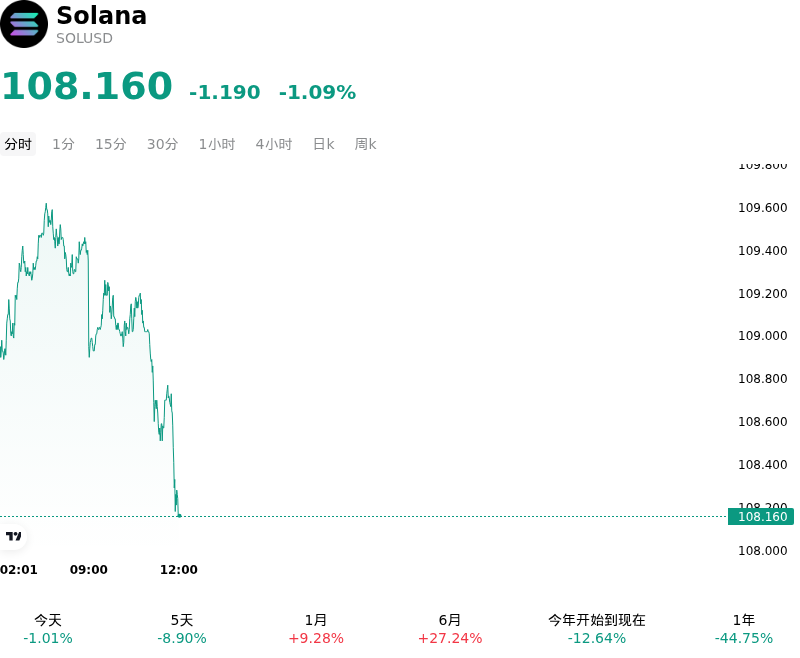Show the 6月 +27.24% performance range
The image size is (800, 658).
tap(449, 629)
